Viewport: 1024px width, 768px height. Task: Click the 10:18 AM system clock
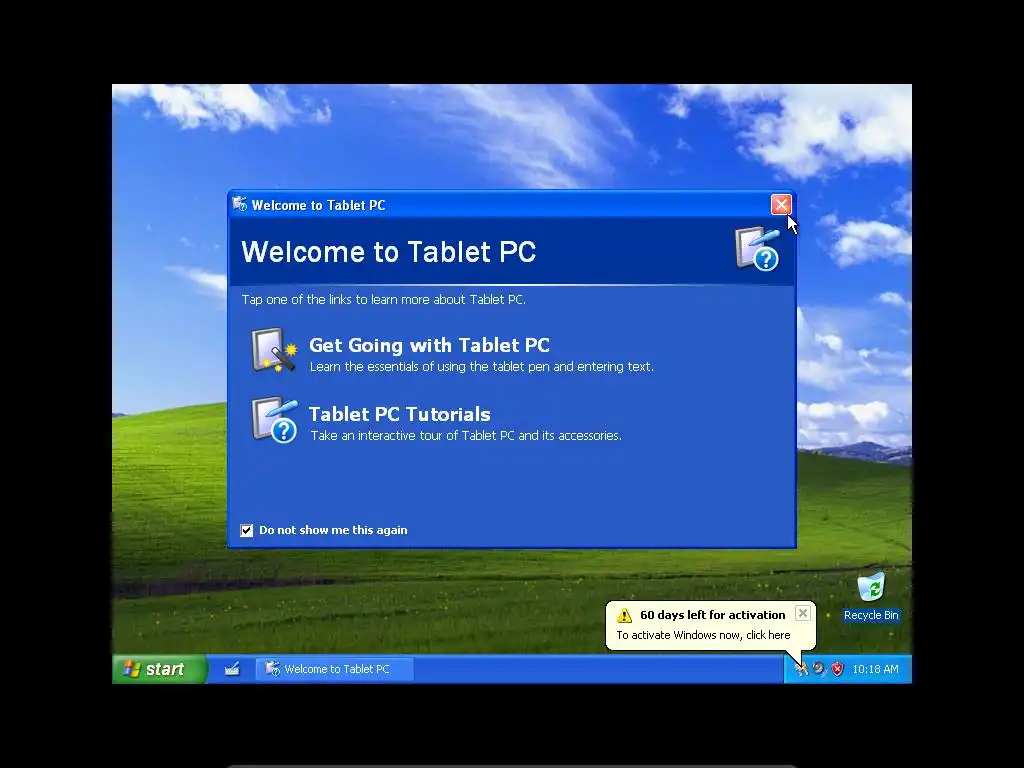coord(875,669)
